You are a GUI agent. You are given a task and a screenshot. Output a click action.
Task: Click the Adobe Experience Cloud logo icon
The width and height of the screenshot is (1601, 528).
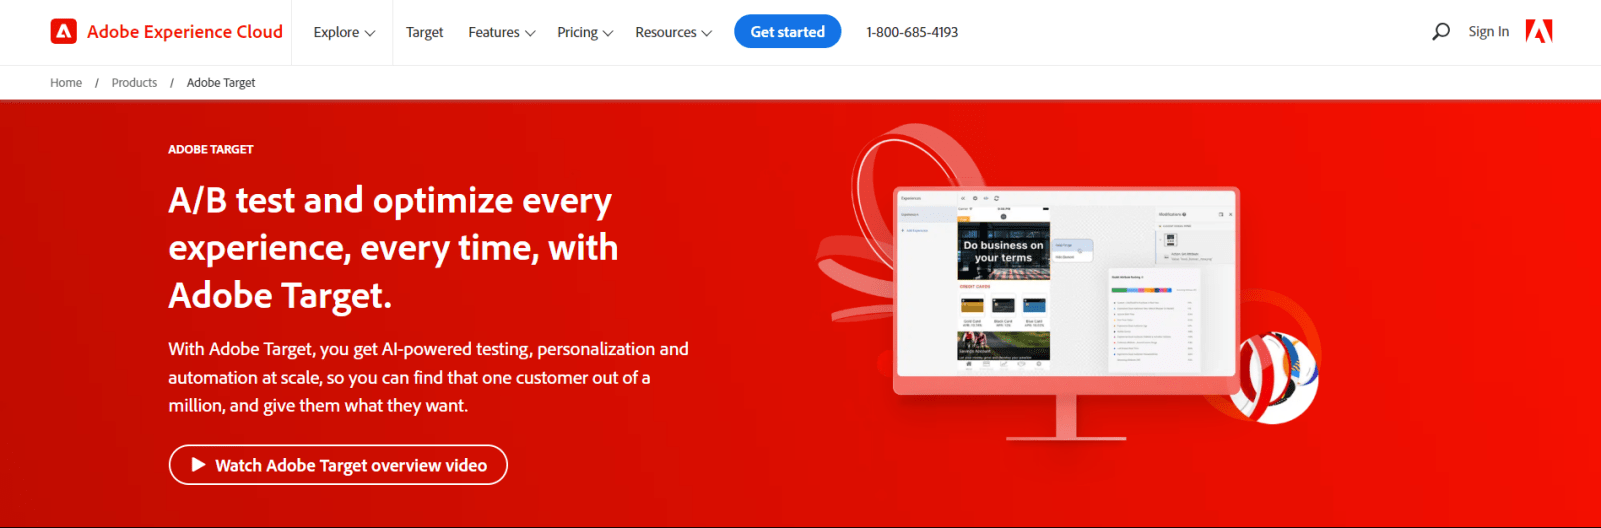[63, 32]
